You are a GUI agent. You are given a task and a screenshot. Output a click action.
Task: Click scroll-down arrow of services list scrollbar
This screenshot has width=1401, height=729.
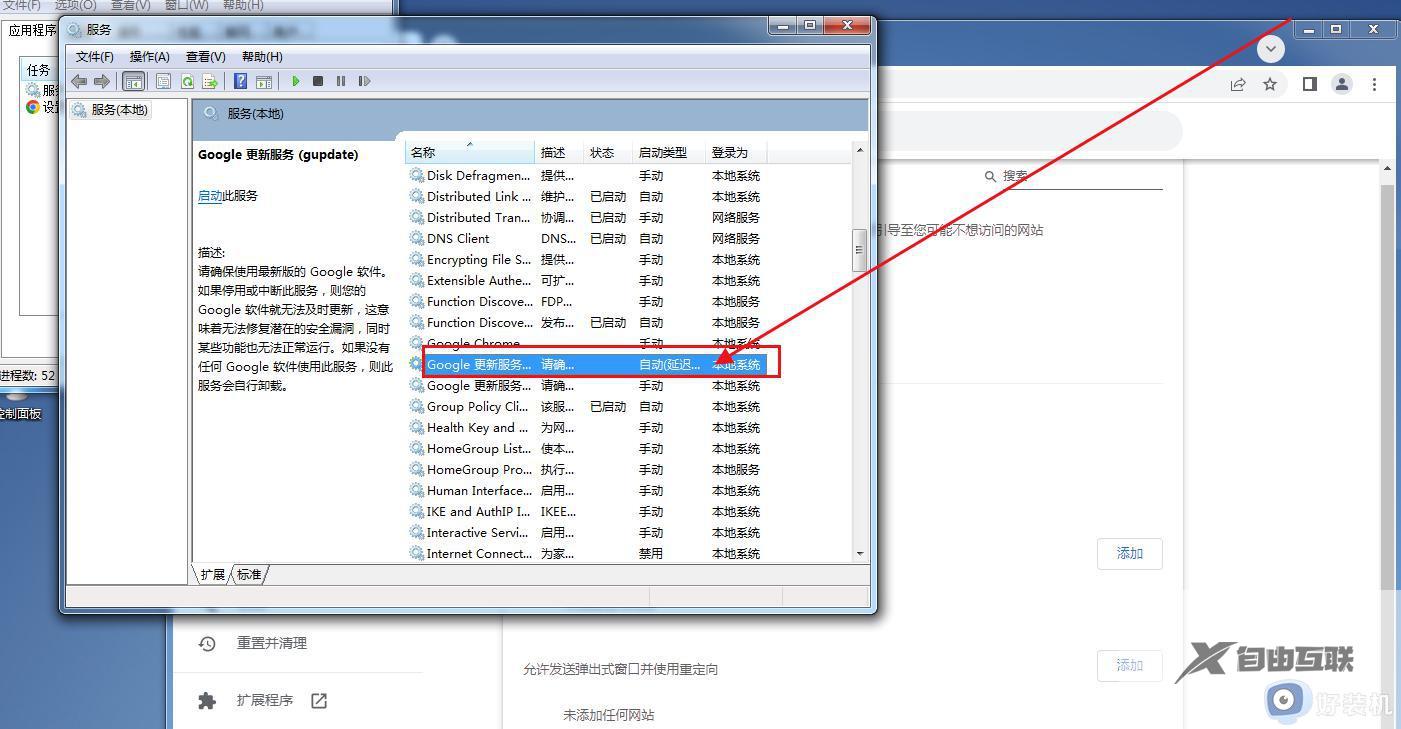[859, 553]
